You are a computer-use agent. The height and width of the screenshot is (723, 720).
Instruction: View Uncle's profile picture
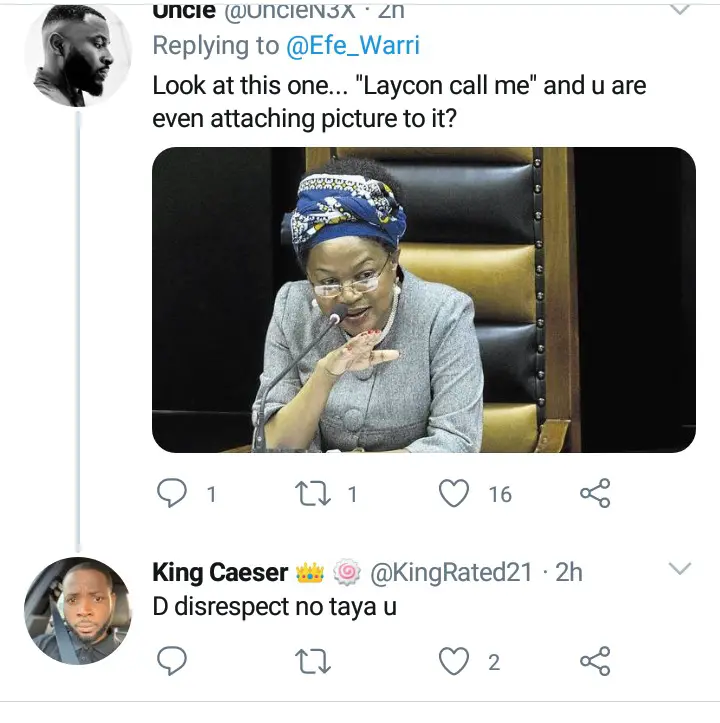77,56
